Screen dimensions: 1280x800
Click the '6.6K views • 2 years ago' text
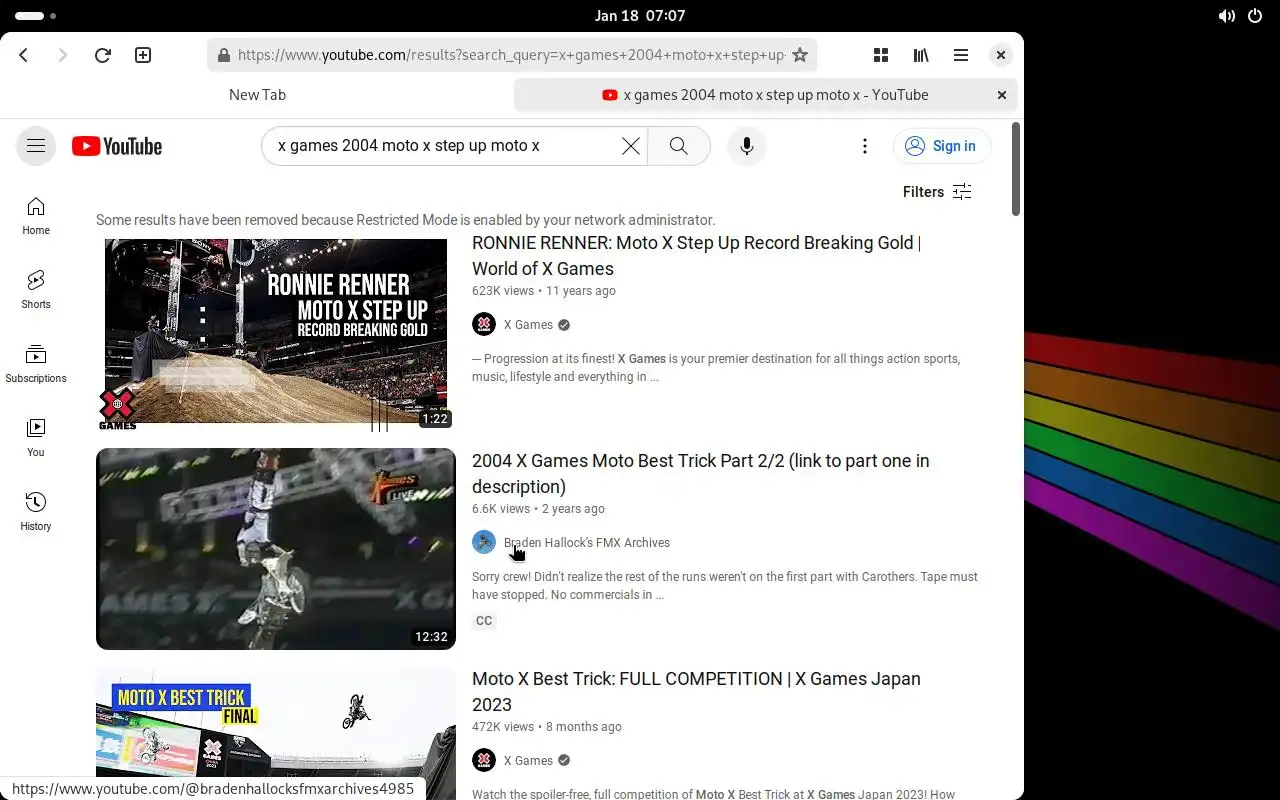[x=537, y=509]
